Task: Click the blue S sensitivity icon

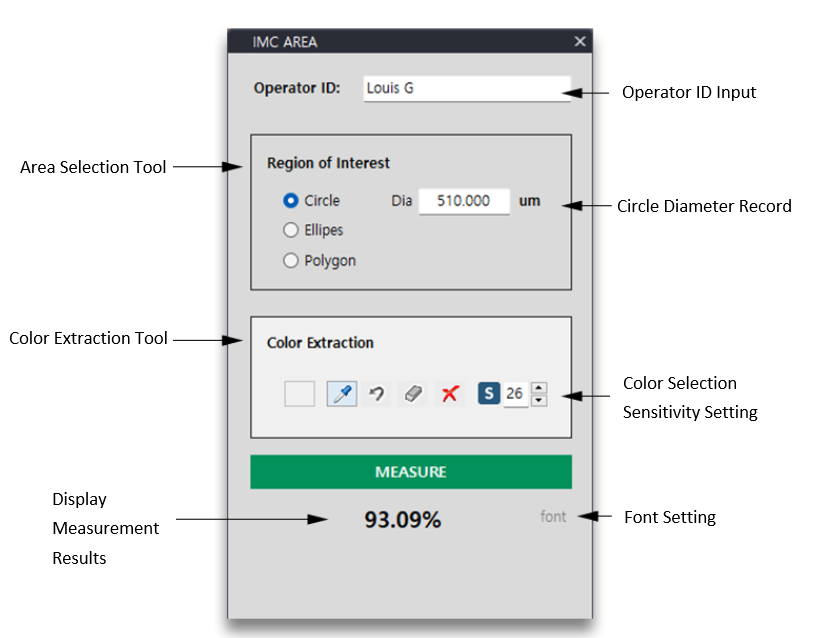Action: (489, 393)
